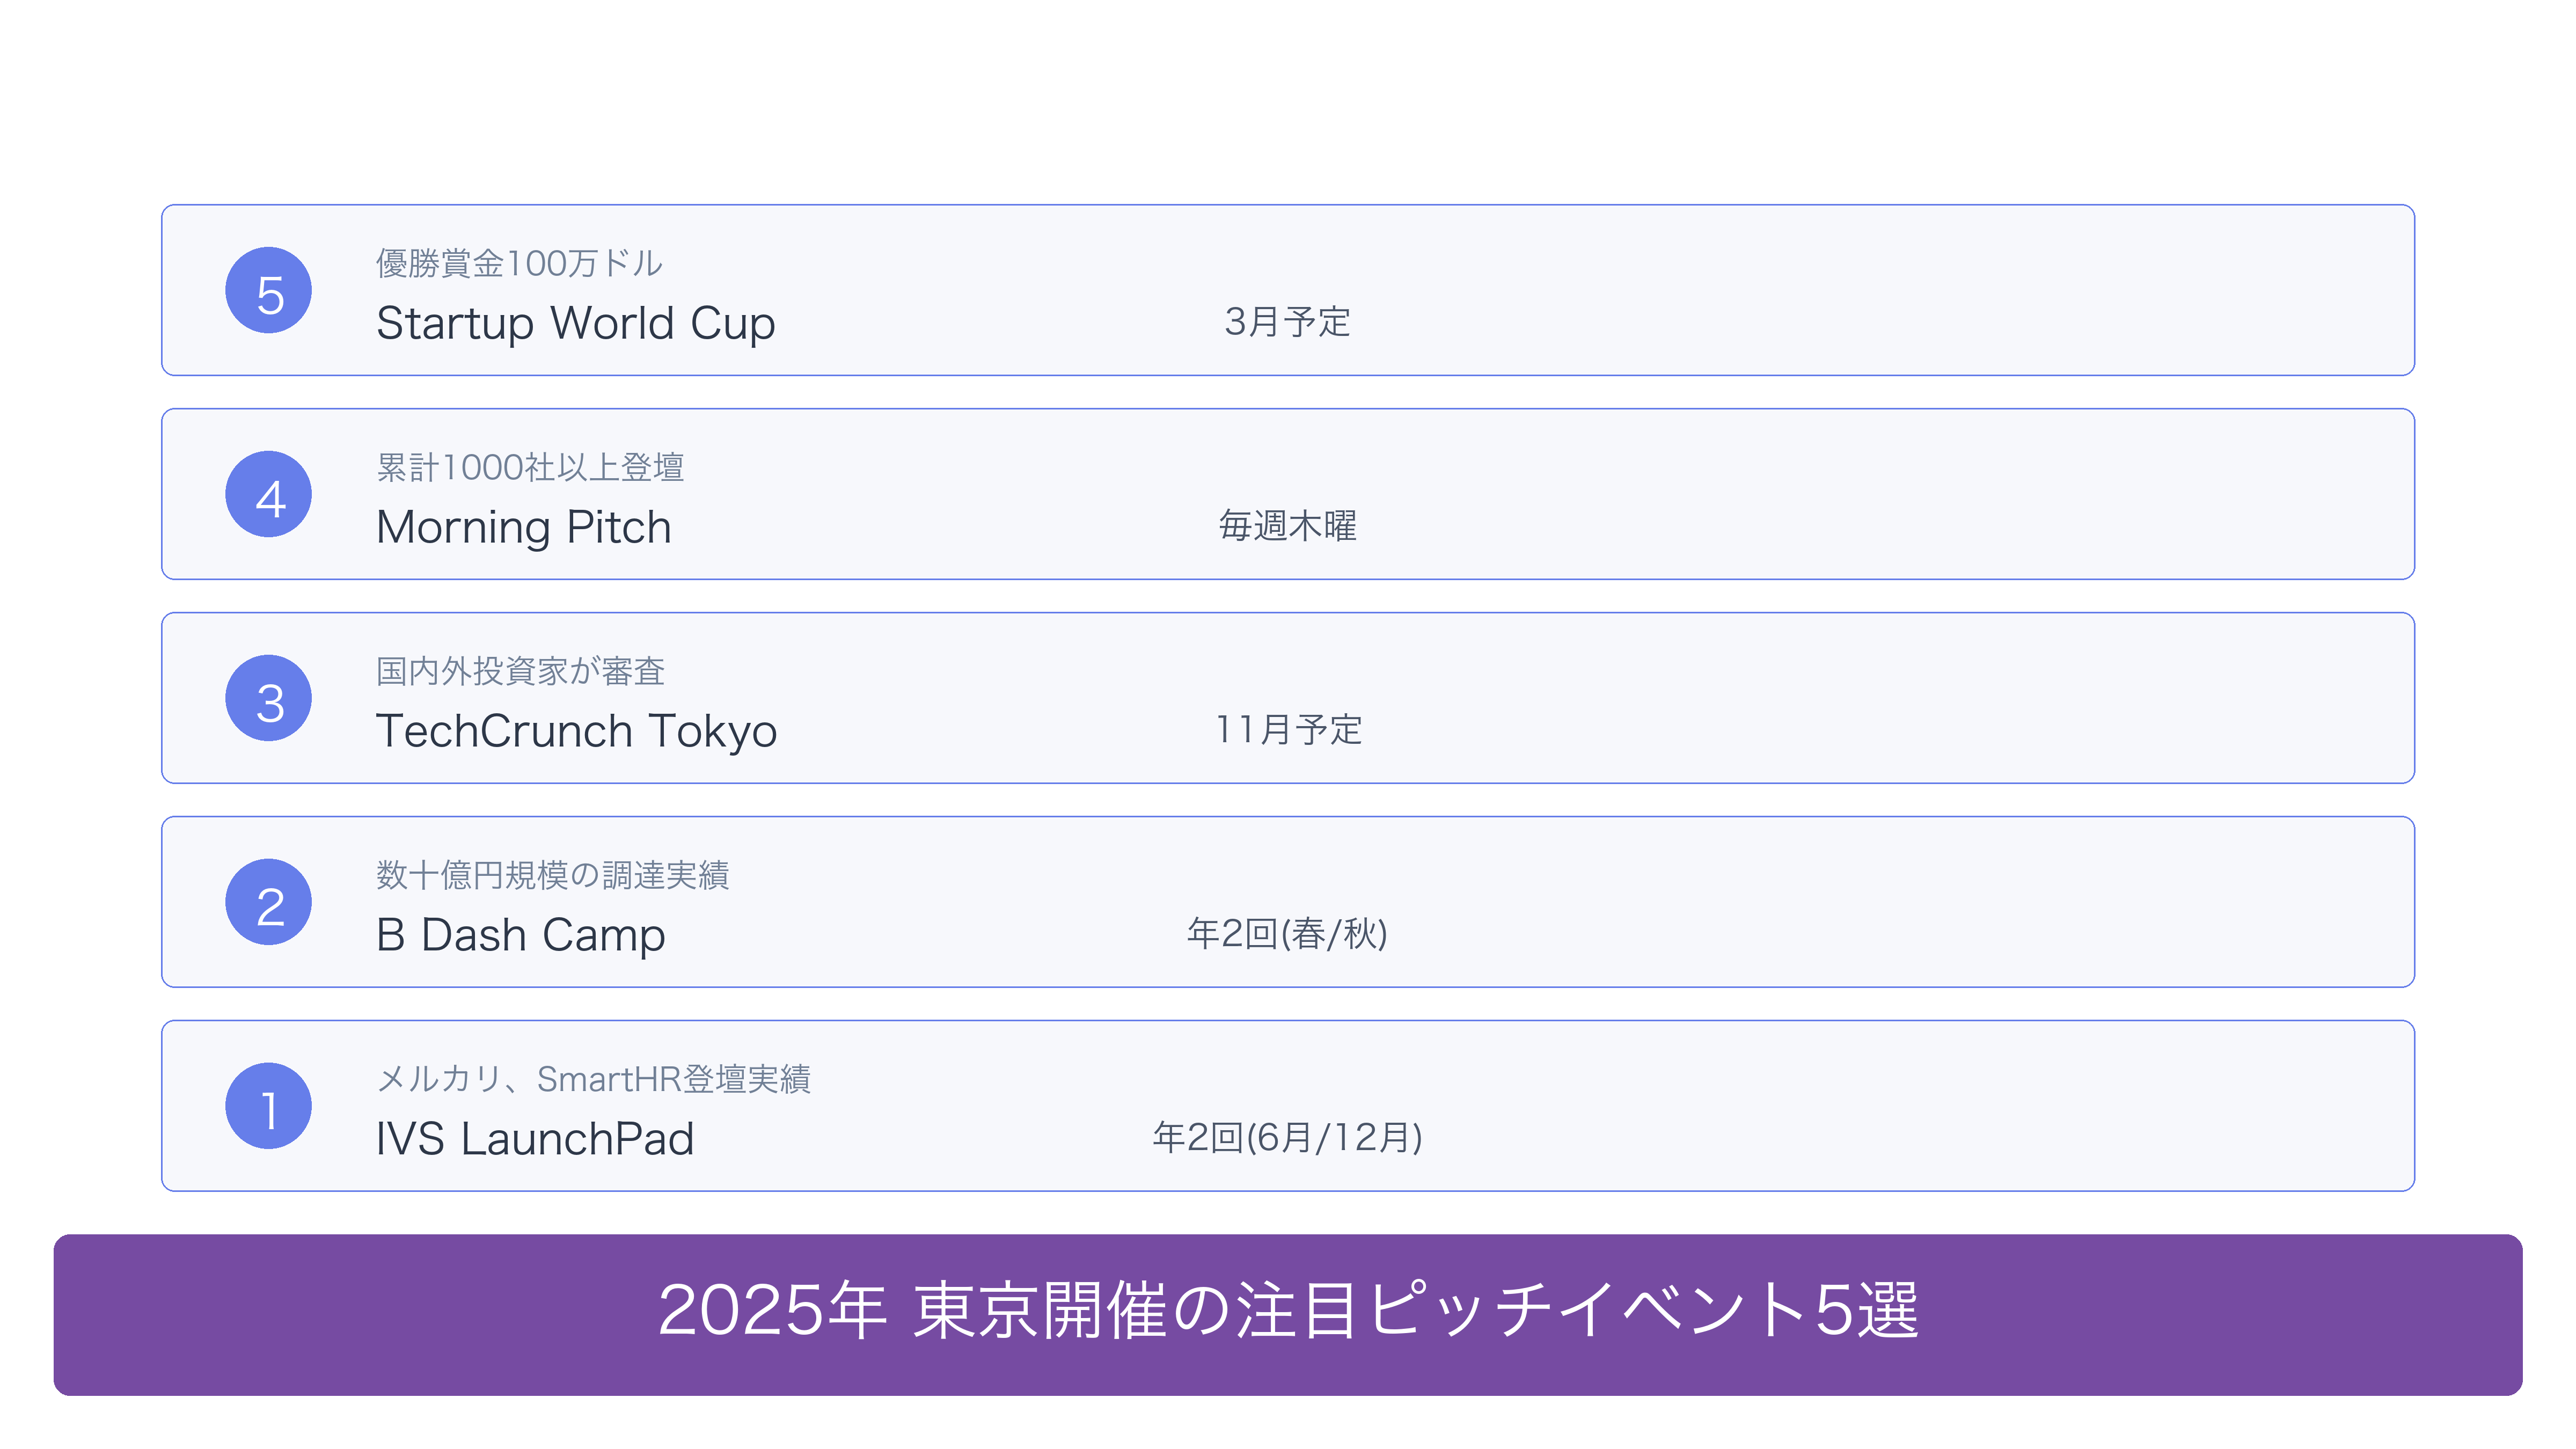The image size is (2576, 1449).
Task: Select the 年2回(6月/12月) schedule label
Action: tap(1287, 1138)
